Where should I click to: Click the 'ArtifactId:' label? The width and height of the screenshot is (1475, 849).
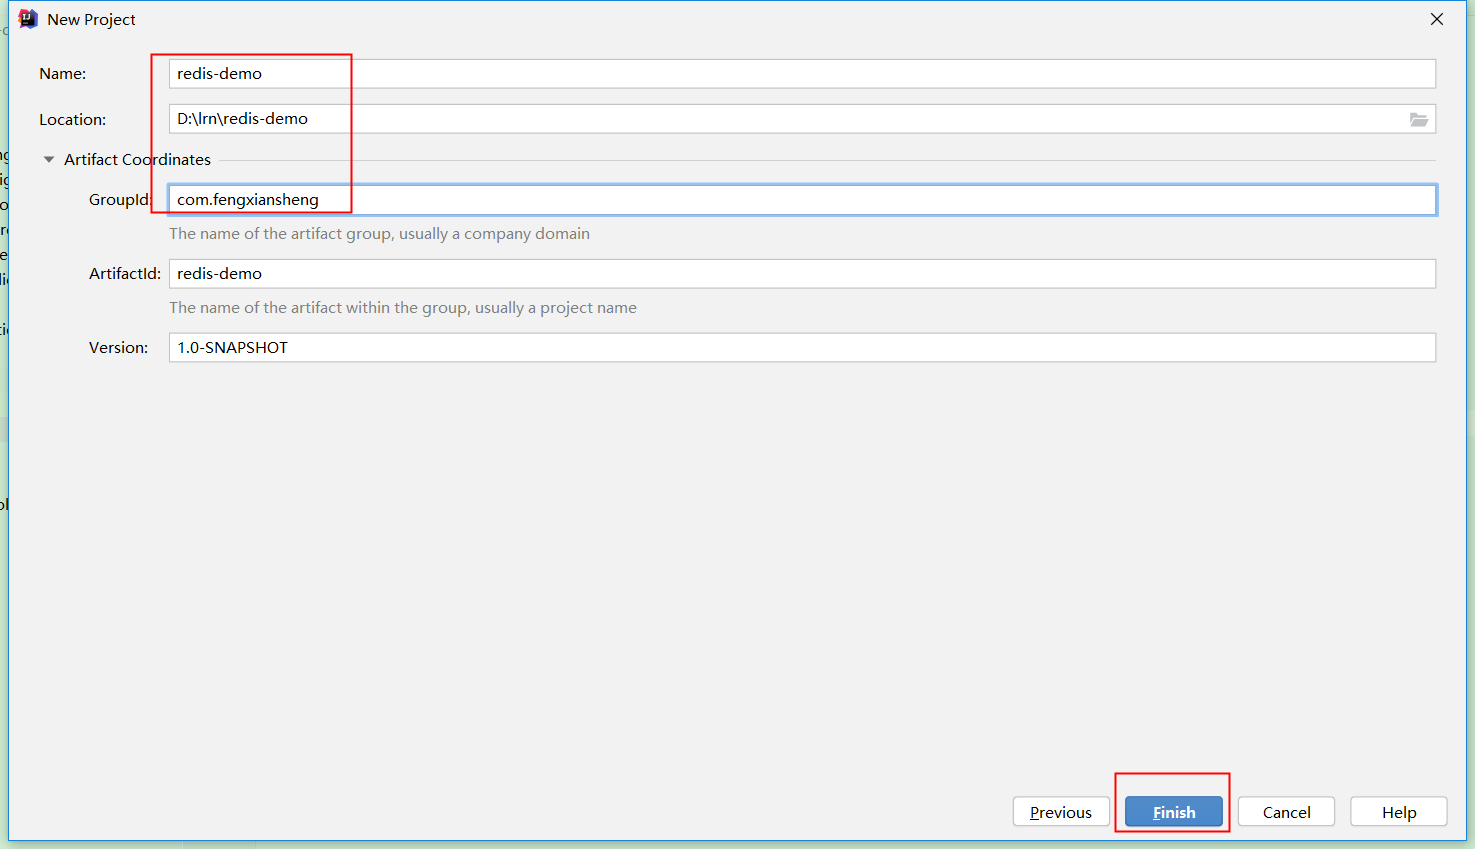point(125,274)
